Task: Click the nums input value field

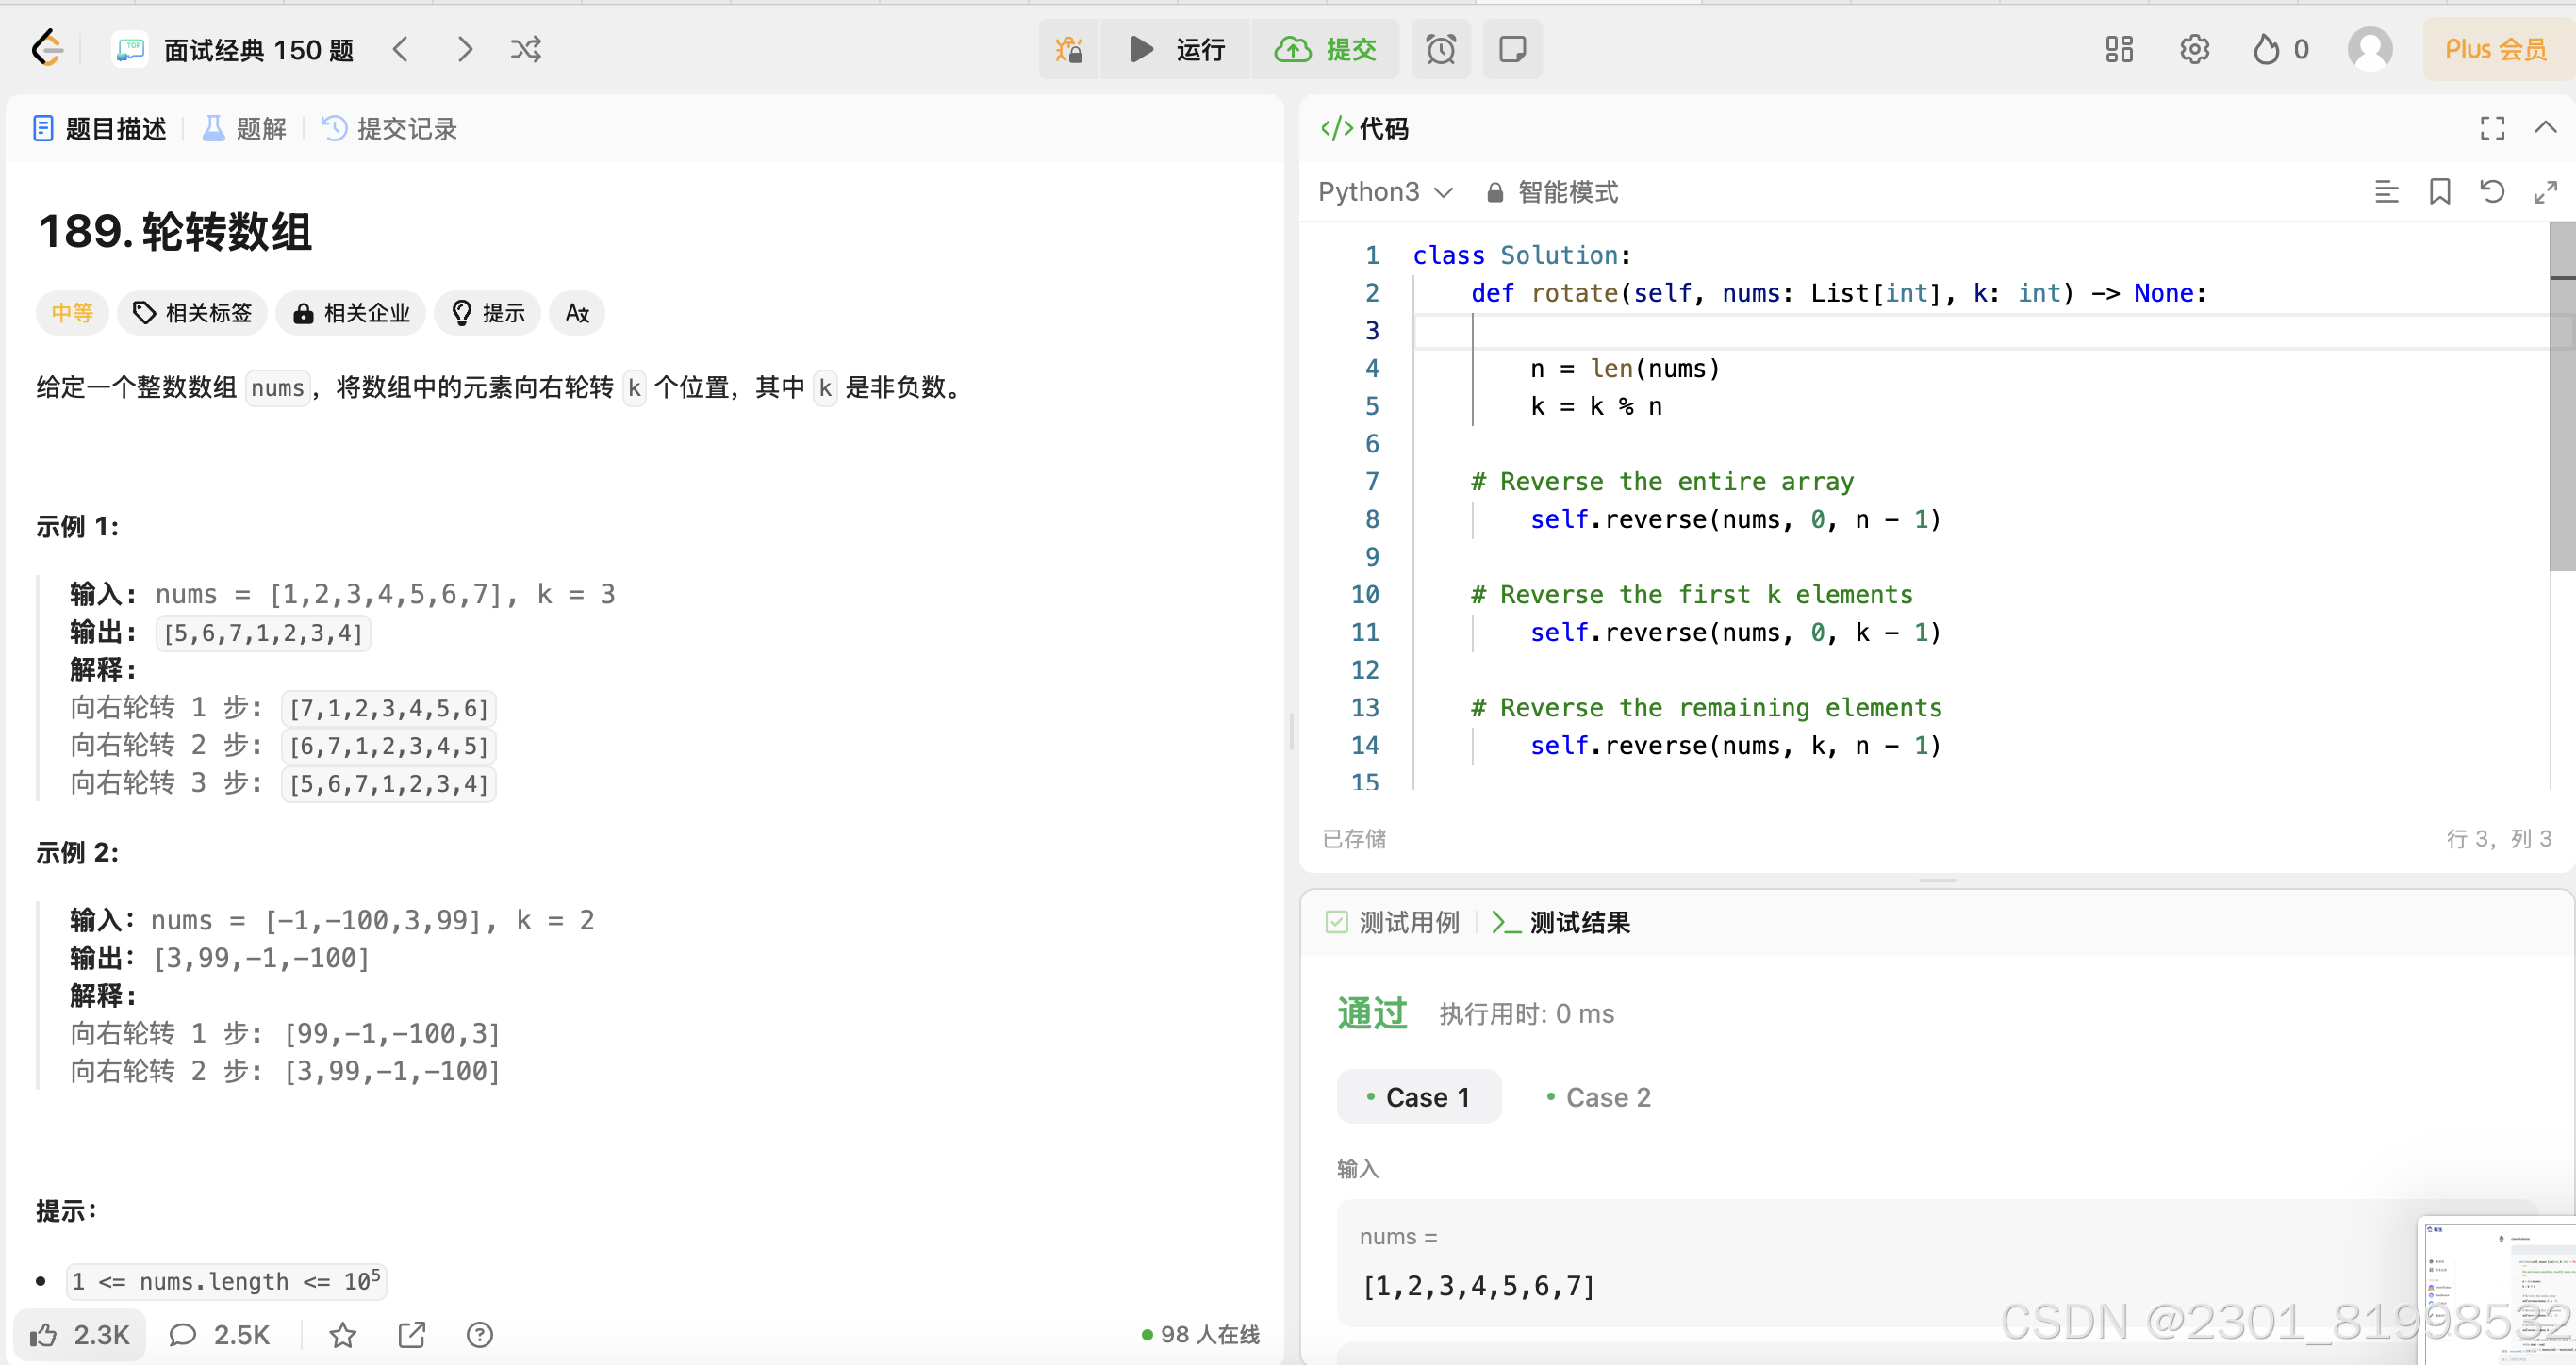Action: pos(1479,1286)
